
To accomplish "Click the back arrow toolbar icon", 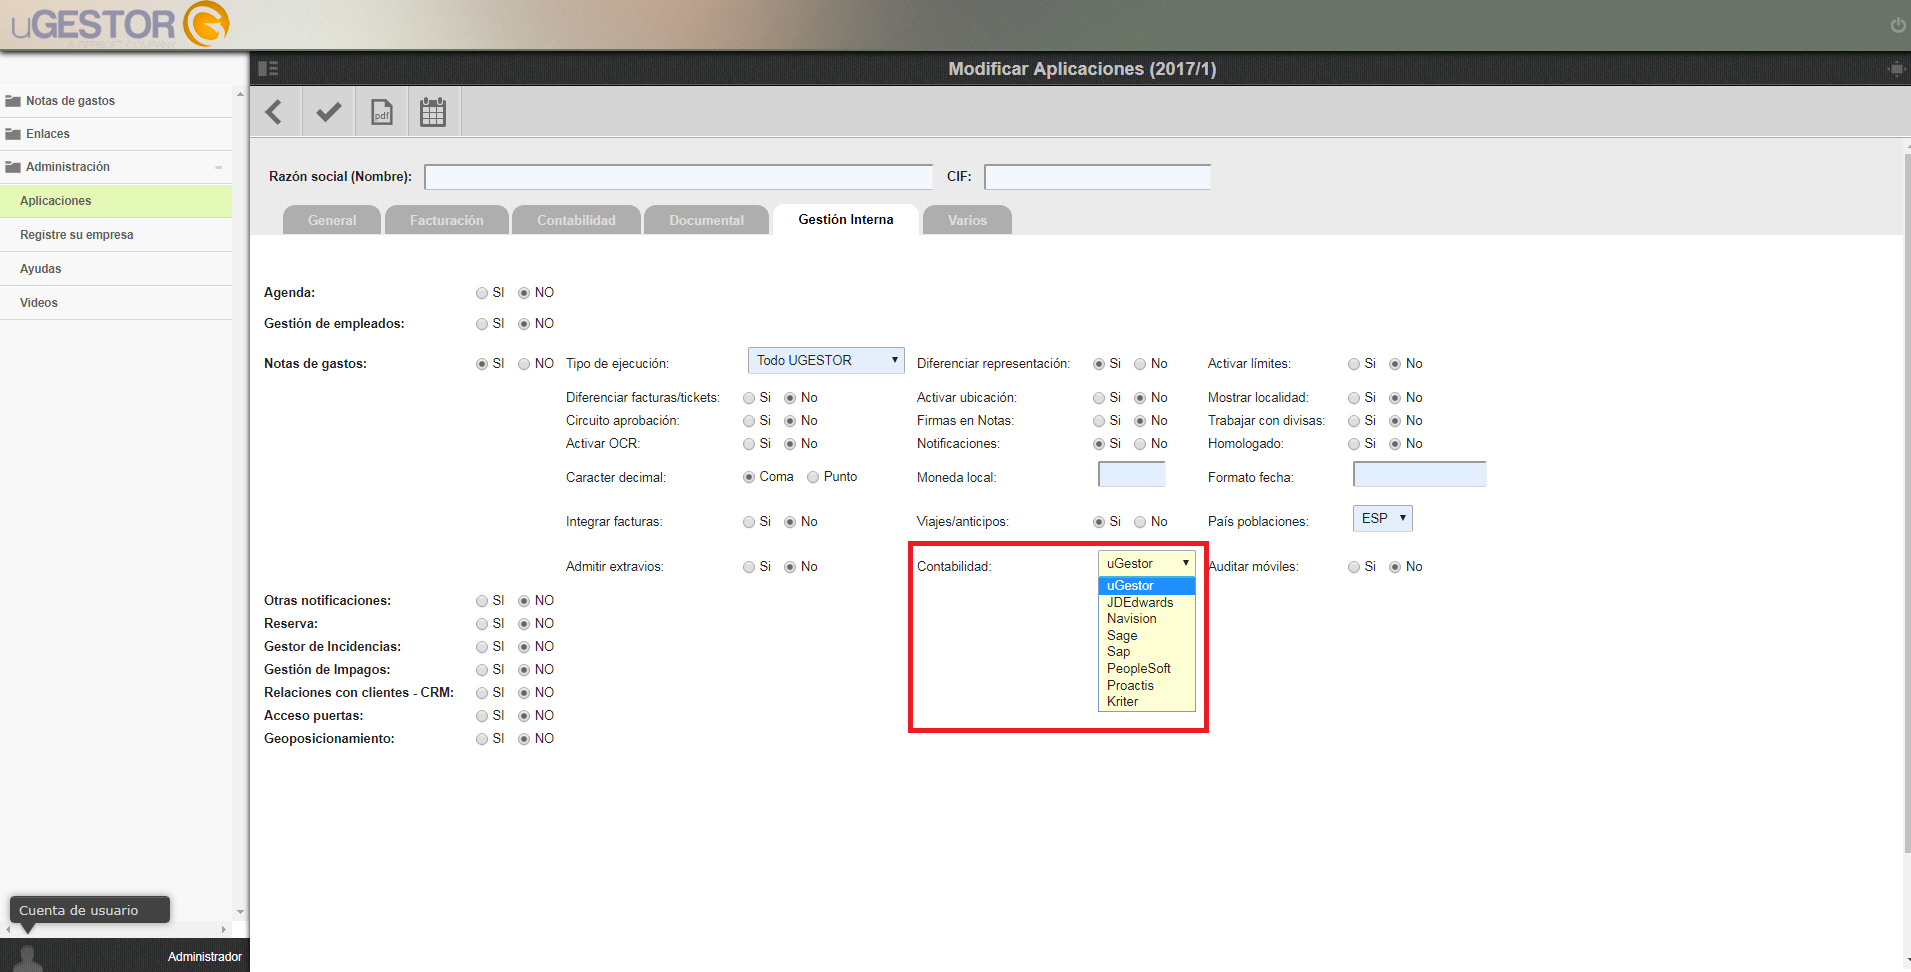I will (x=274, y=112).
